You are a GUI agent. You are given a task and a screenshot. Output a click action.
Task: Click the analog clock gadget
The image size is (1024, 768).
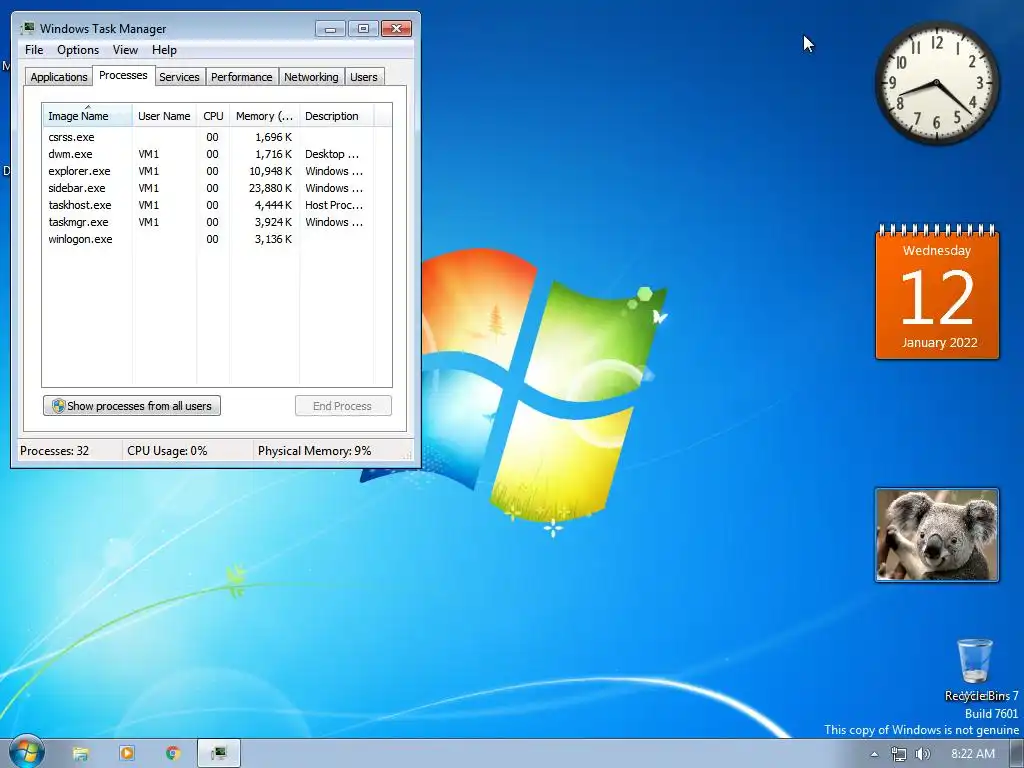pyautogui.click(x=936, y=83)
